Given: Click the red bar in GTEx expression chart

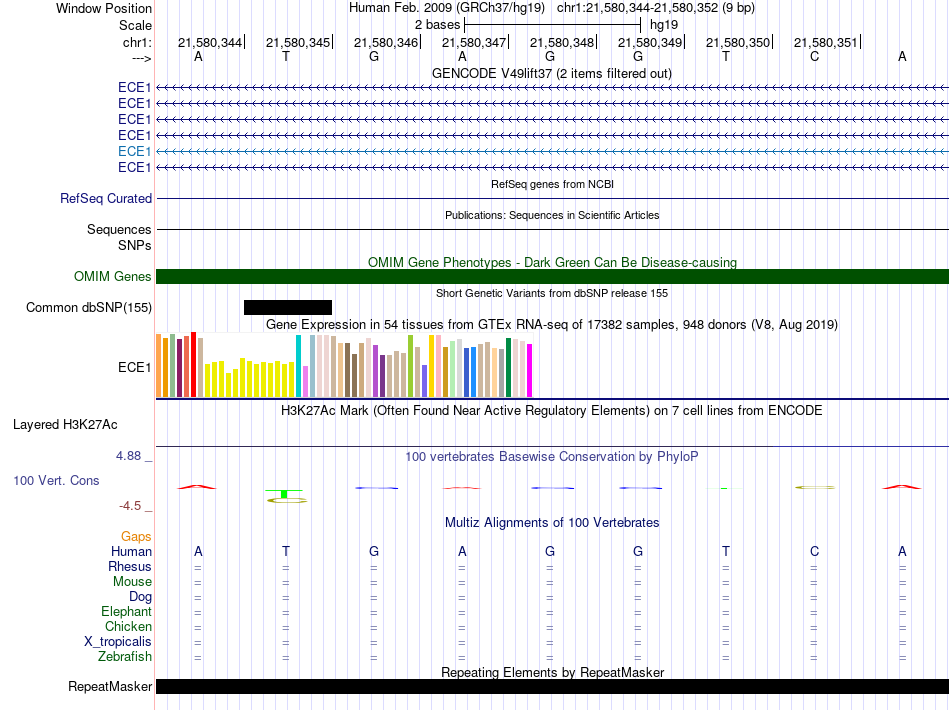Looking at the screenshot, I should pyautogui.click(x=193, y=364).
